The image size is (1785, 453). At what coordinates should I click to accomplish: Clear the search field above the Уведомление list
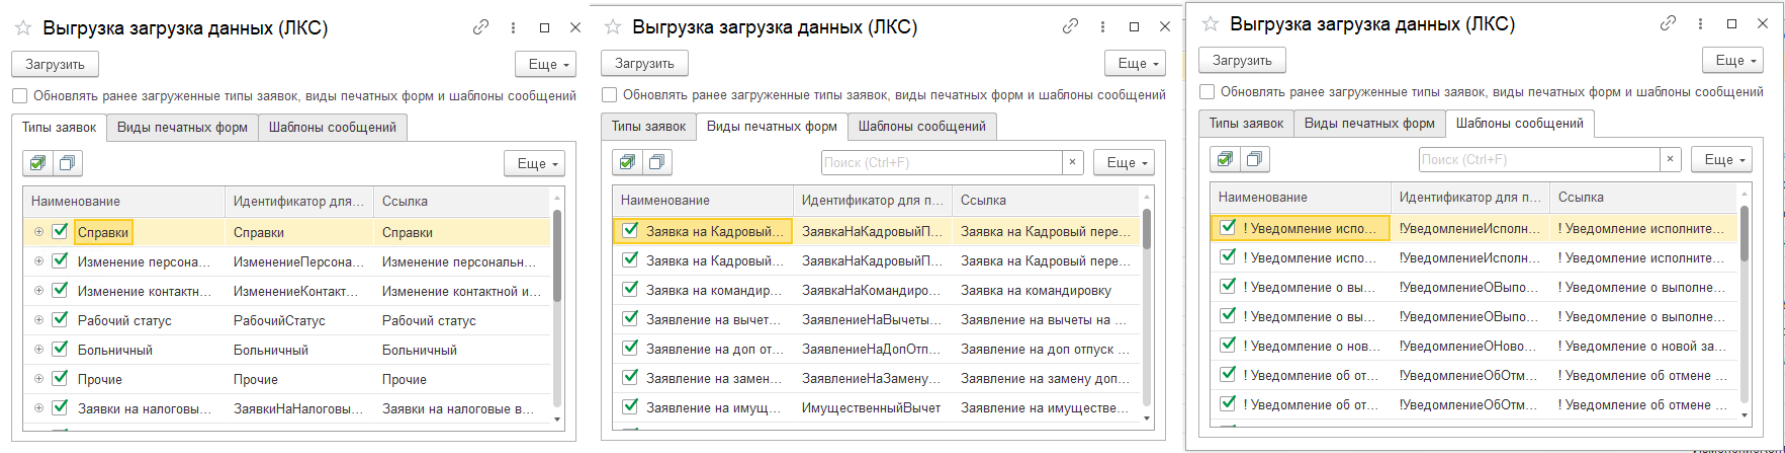pyautogui.click(x=1670, y=159)
